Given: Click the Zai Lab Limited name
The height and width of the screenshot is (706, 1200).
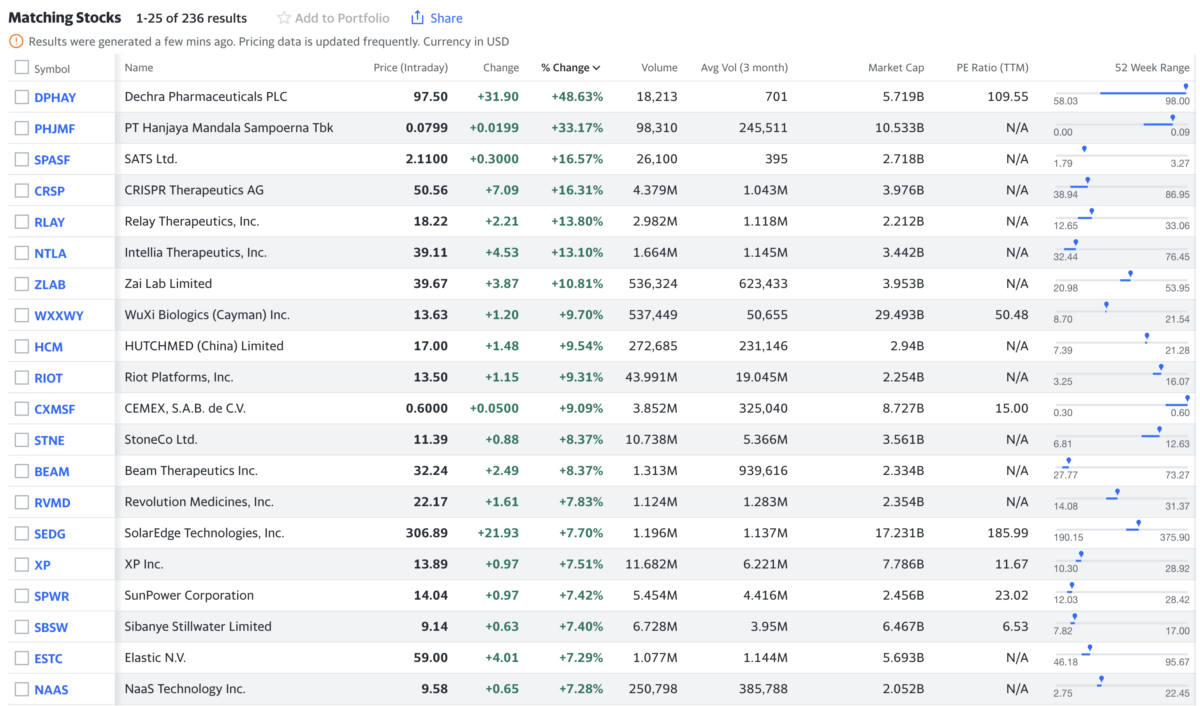Looking at the screenshot, I should point(169,284).
